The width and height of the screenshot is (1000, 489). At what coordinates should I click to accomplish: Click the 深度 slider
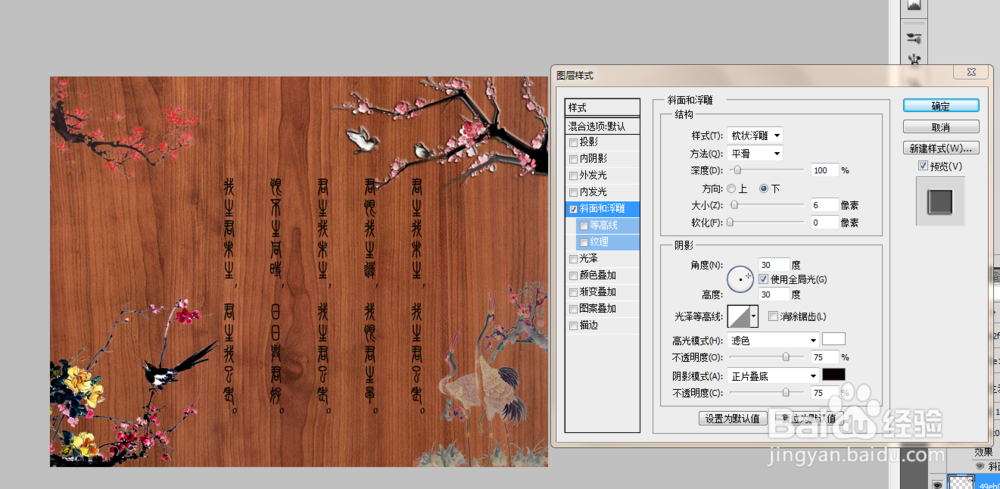click(x=767, y=170)
